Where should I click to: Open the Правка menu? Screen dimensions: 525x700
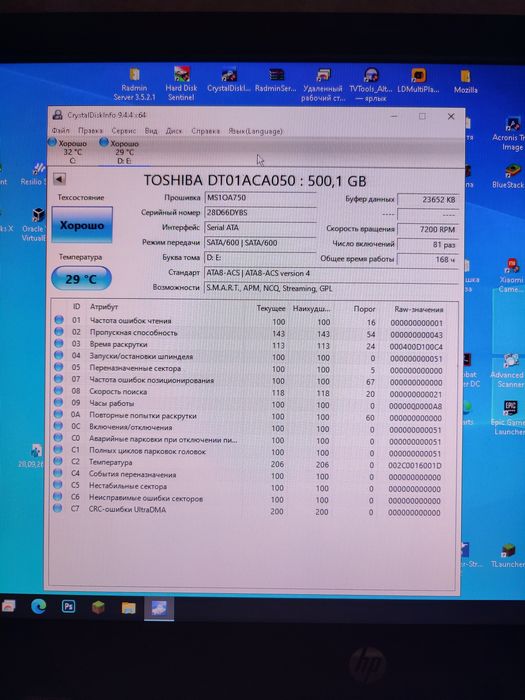click(x=90, y=131)
